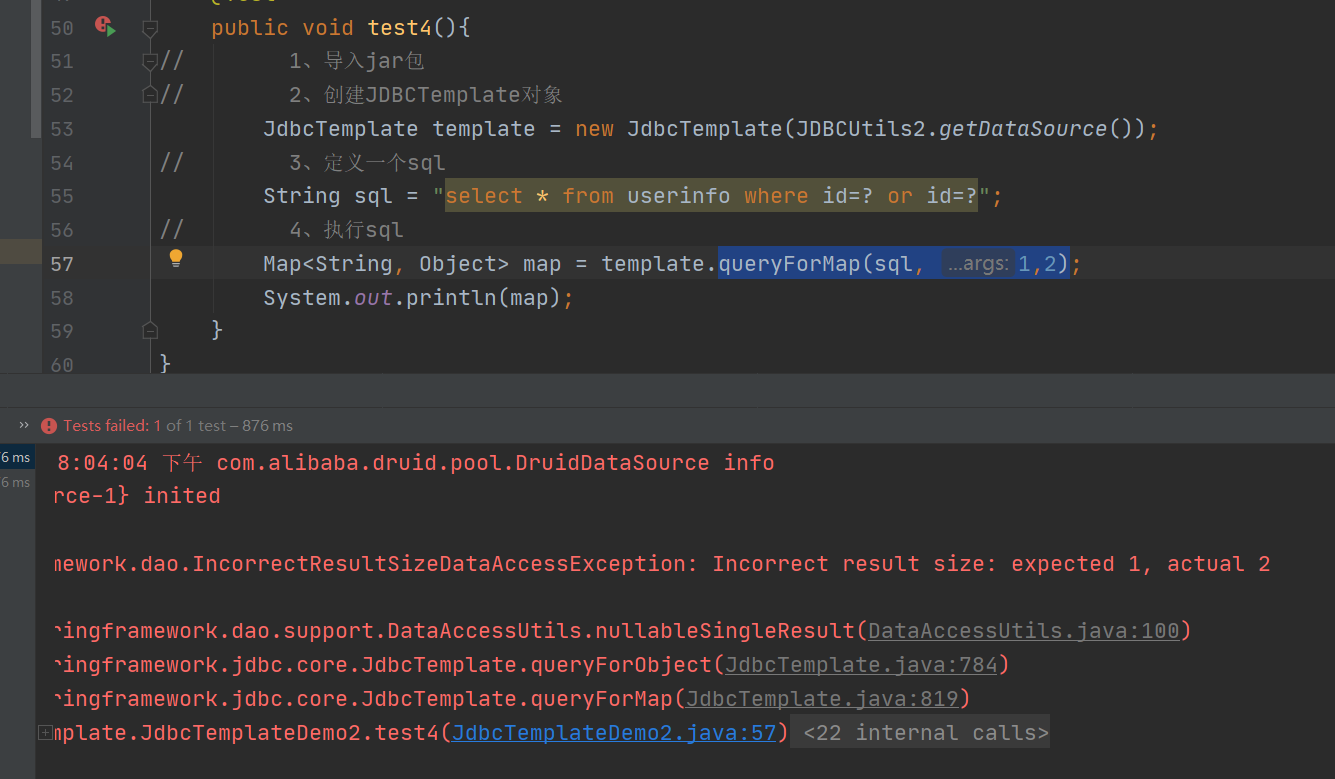Click 'expected 1, actual 2' in the console
The image size is (1335, 779).
click(x=1140, y=564)
